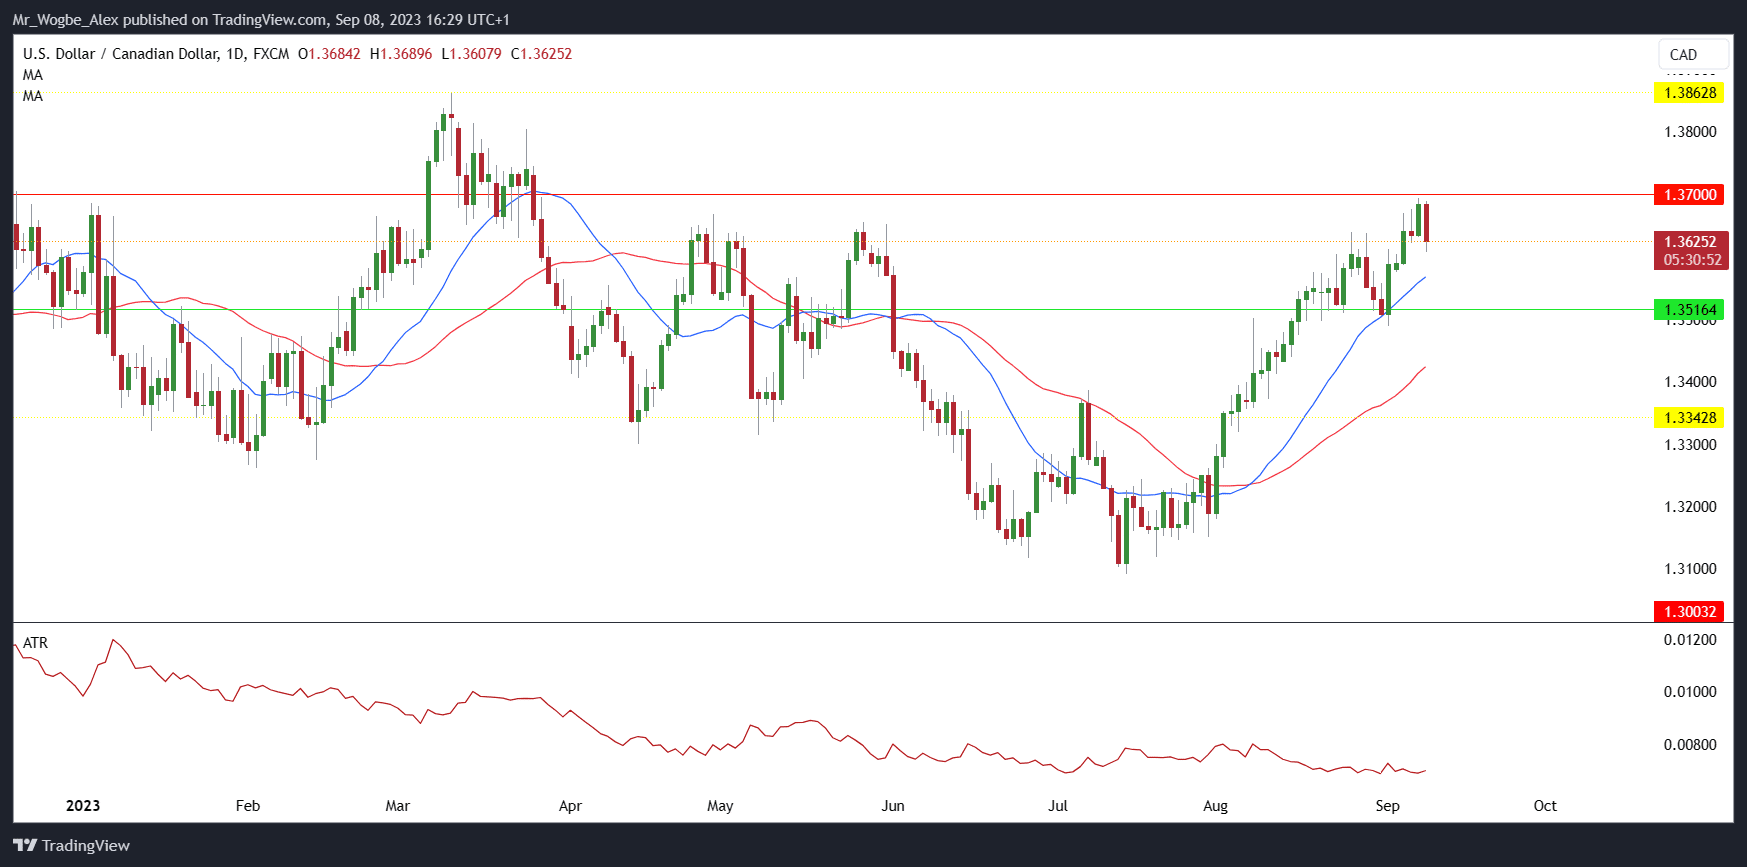Click the open price value O1.36842
Image resolution: width=1747 pixels, height=867 pixels.
click(329, 54)
